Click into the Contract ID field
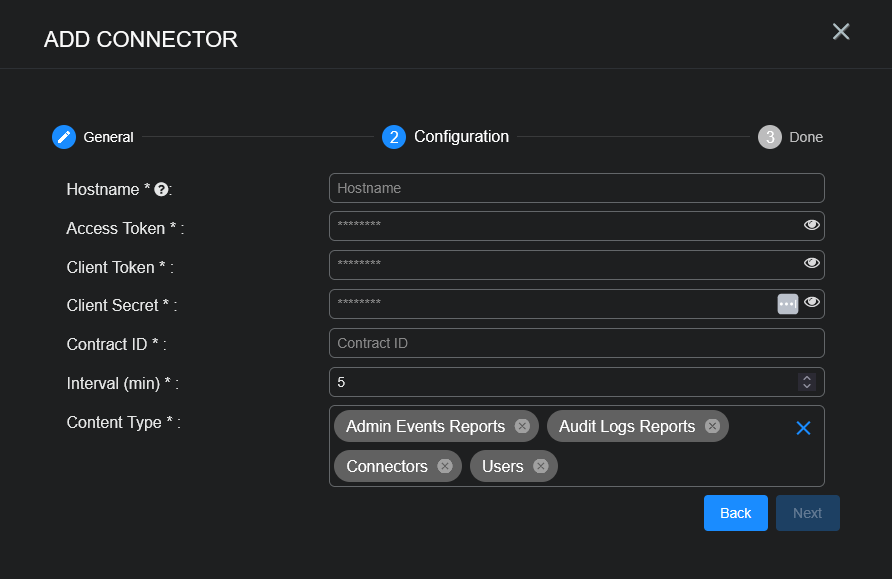 (576, 343)
